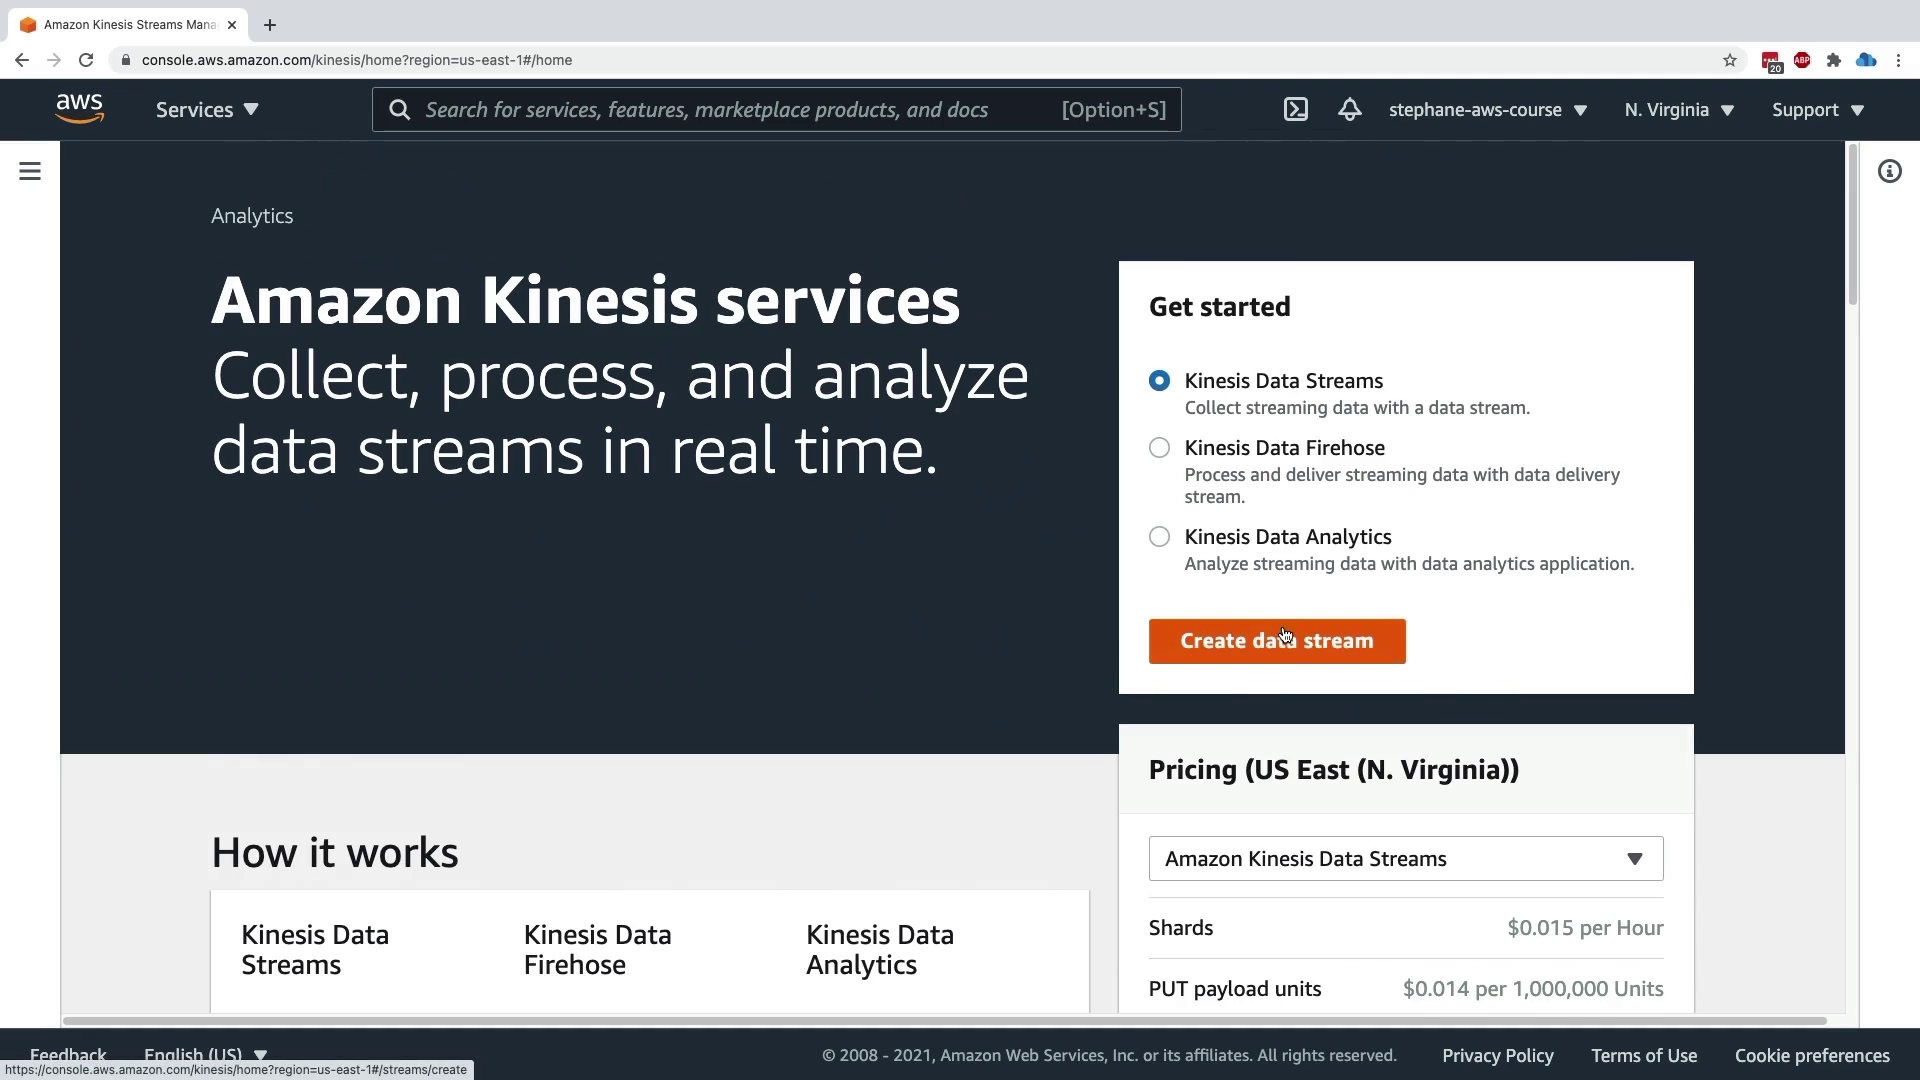The width and height of the screenshot is (1920, 1080).
Task: Open the hamburger side navigation menu
Action: tap(30, 172)
